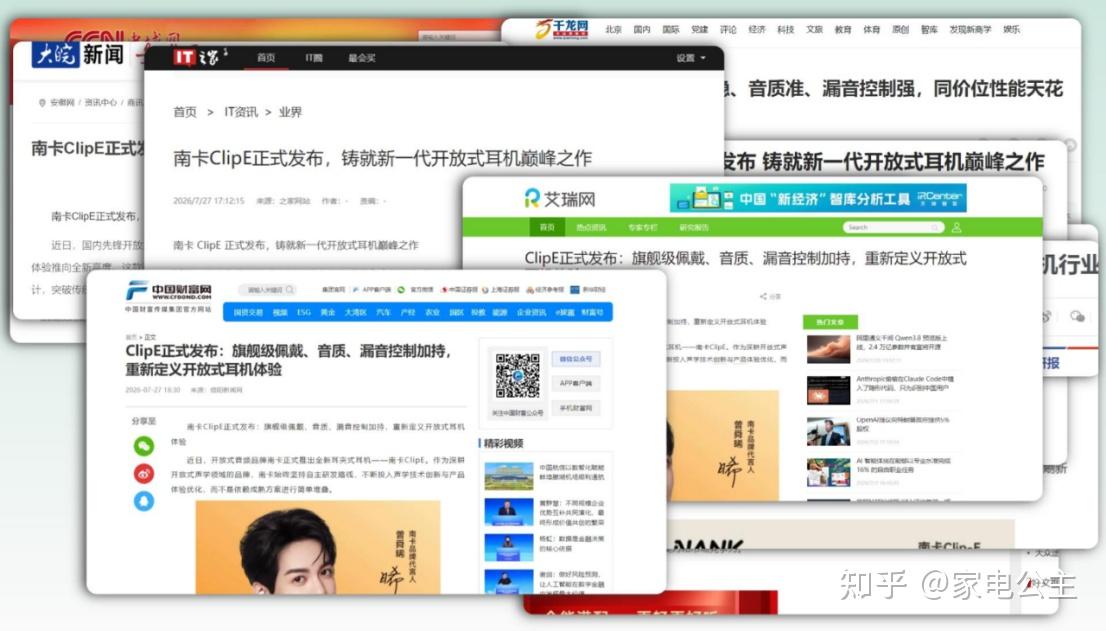Select 汽车 in 中国财富网 blue menu
Image resolution: width=1106 pixels, height=631 pixels.
(383, 312)
